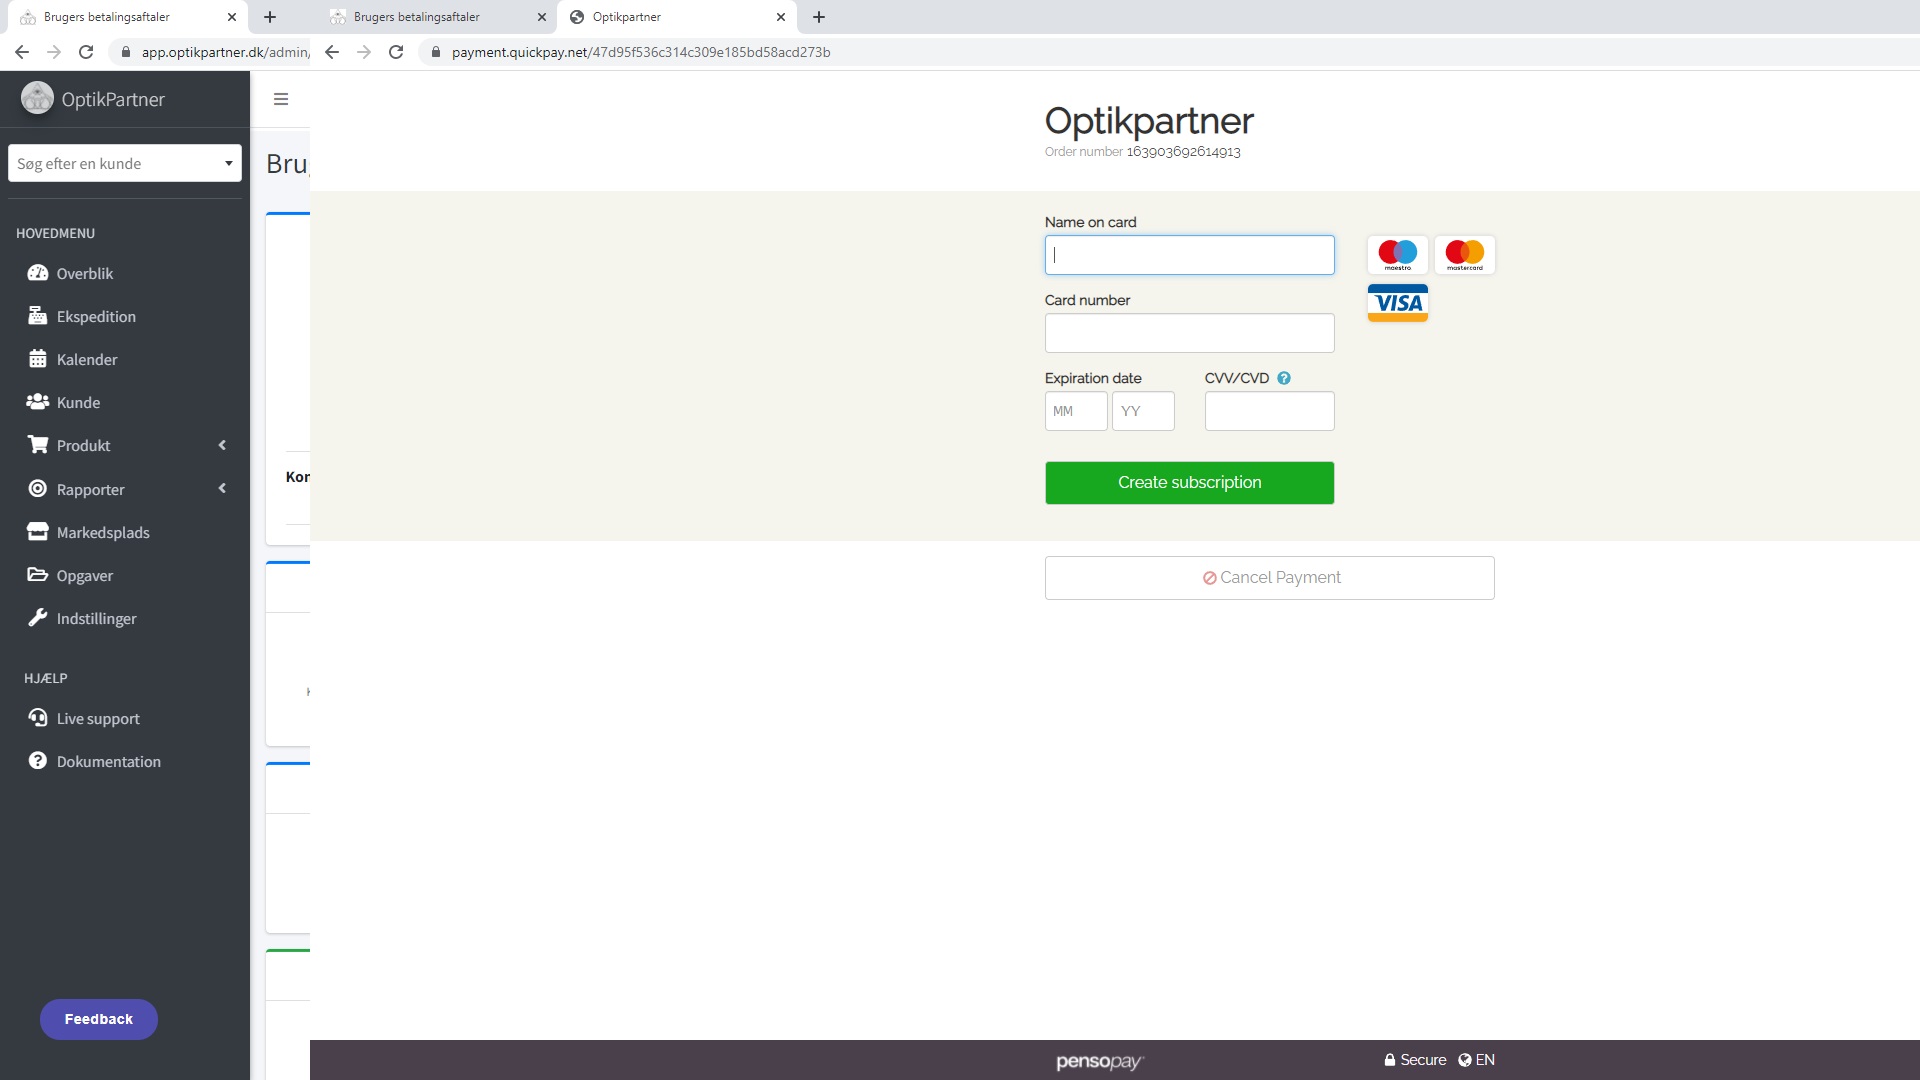Image resolution: width=1920 pixels, height=1080 pixels.
Task: Open Indstillinger wrench icon in sidebar
Action: [x=38, y=618]
